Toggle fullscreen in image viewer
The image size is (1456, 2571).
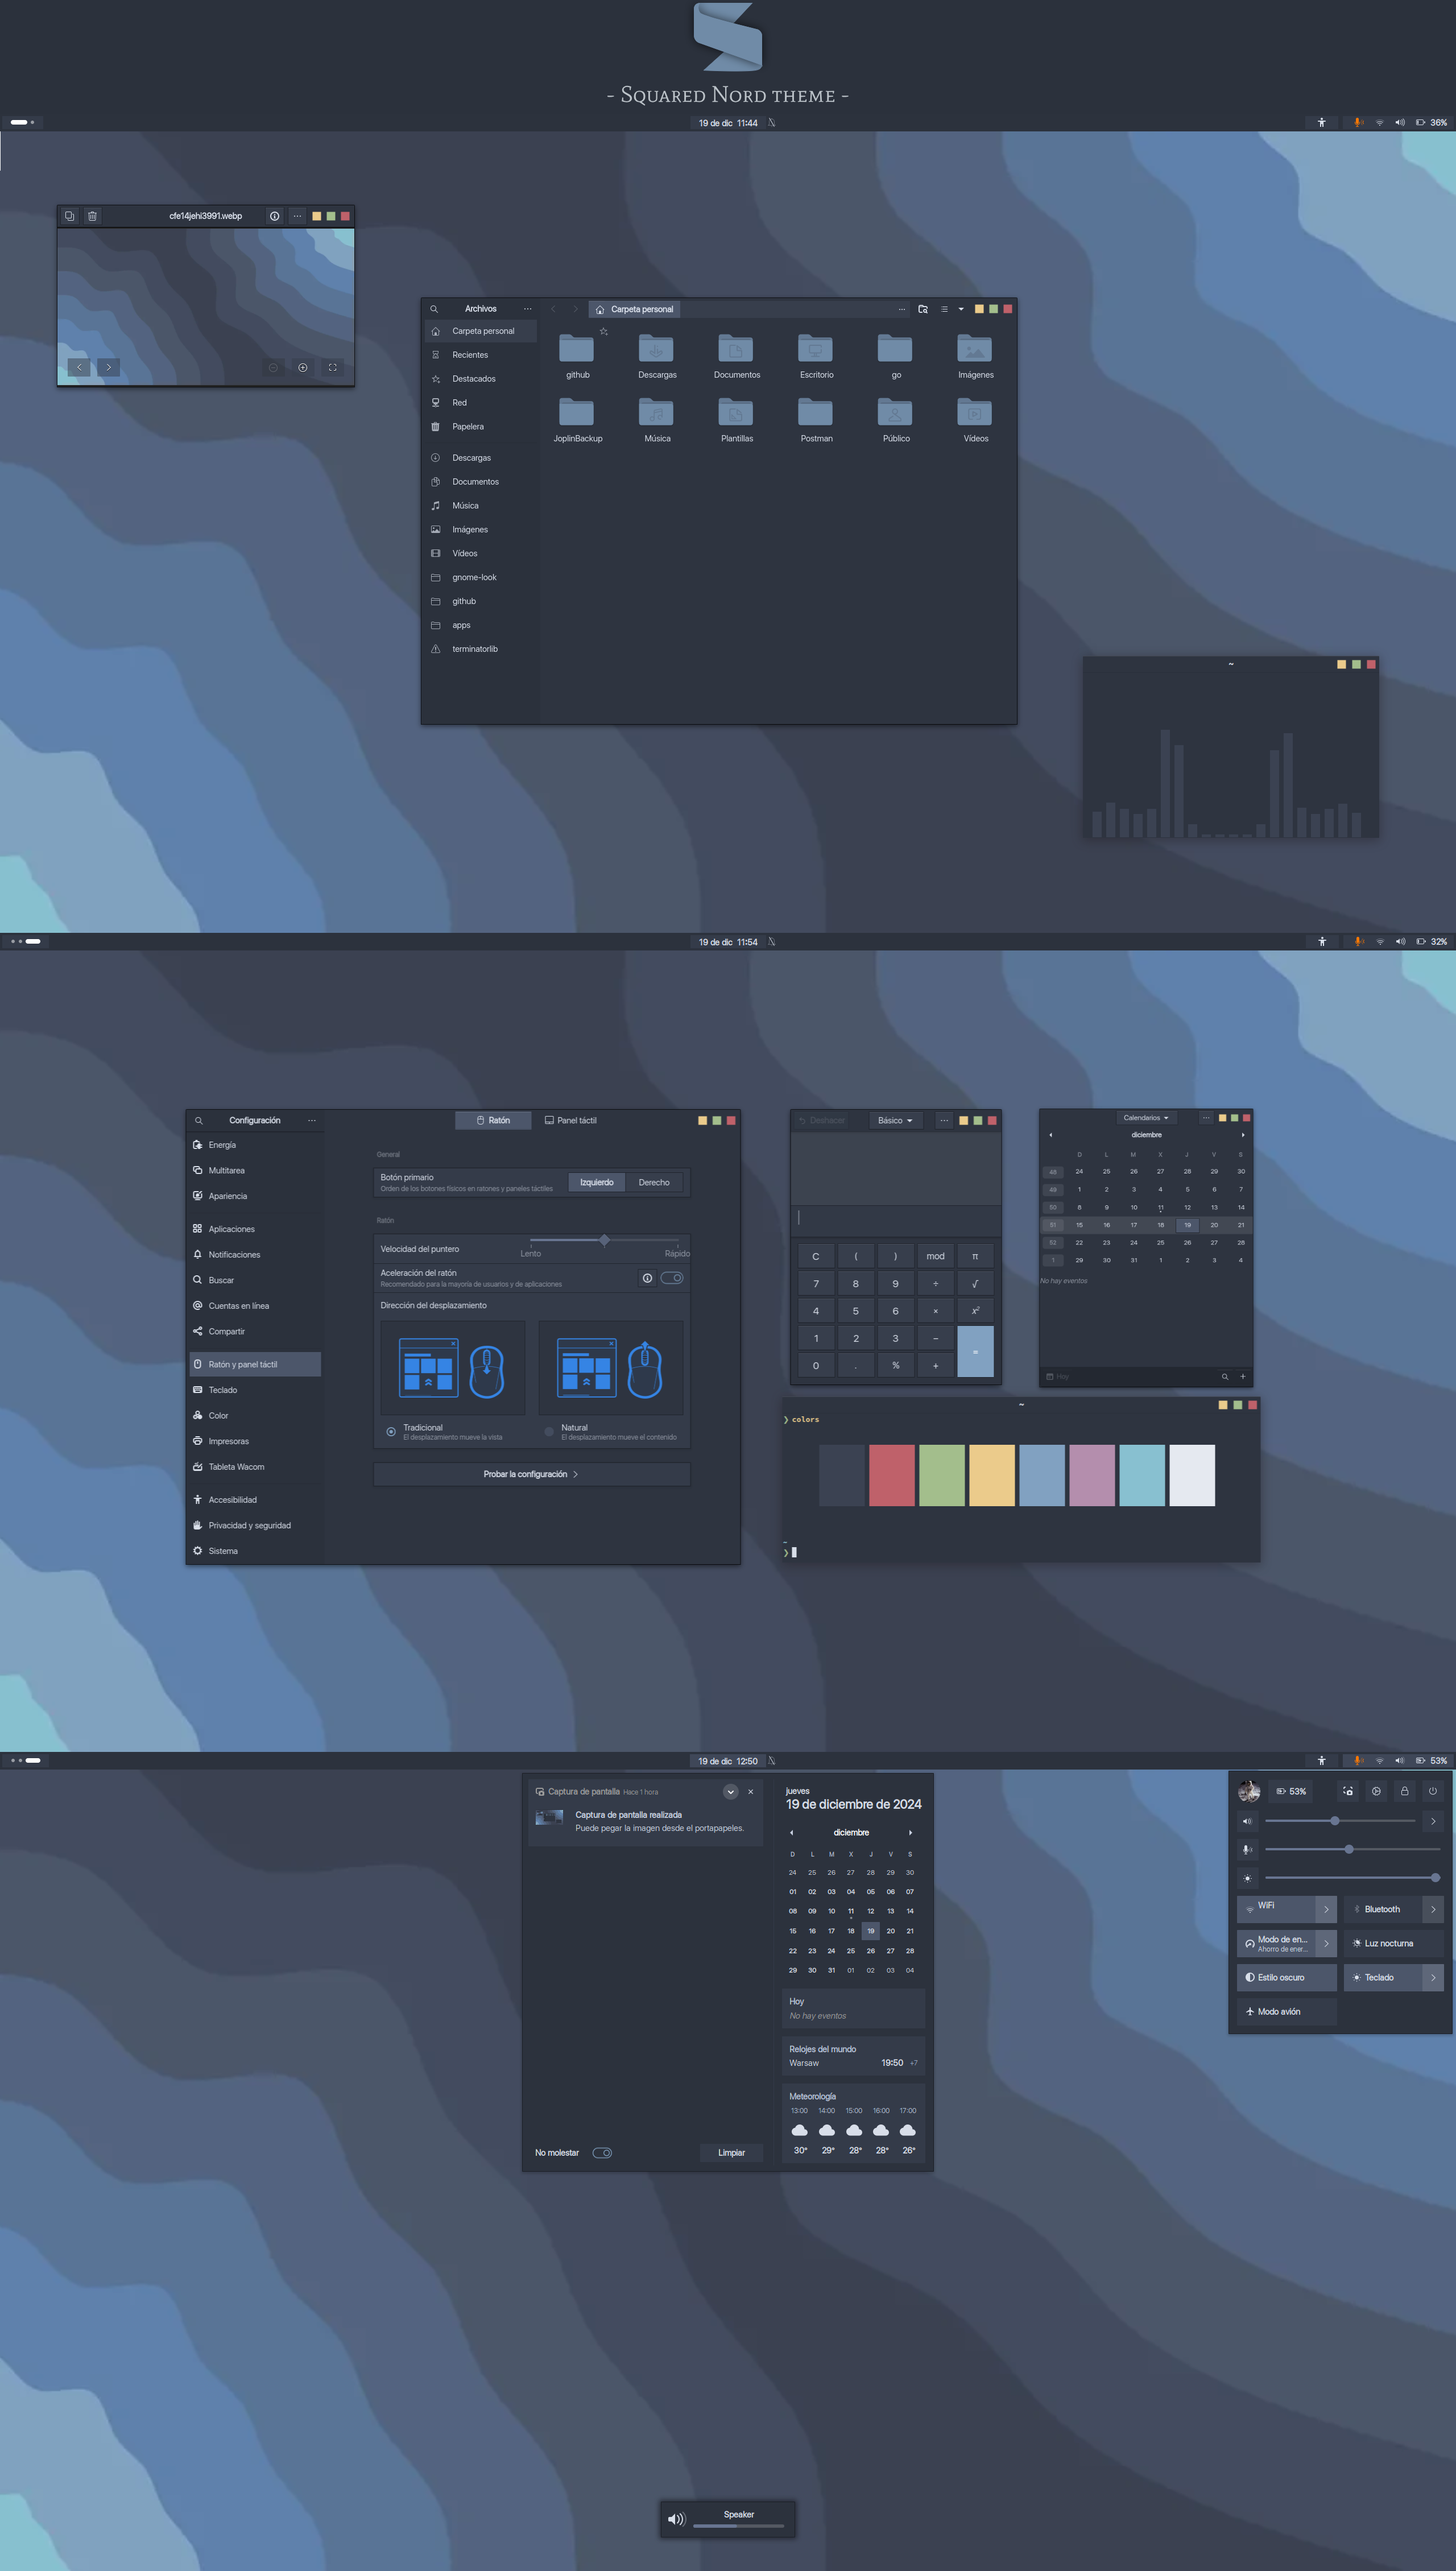pos(333,368)
